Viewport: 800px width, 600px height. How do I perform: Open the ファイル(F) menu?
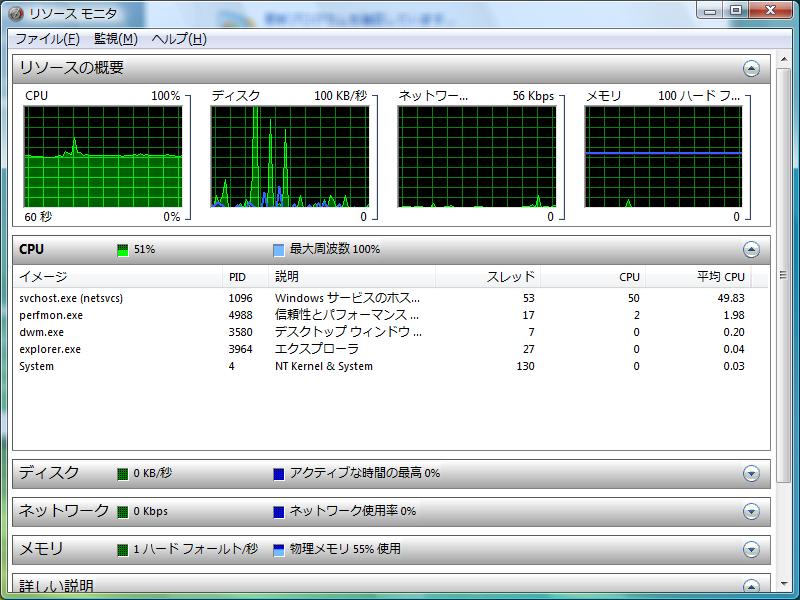pos(47,39)
